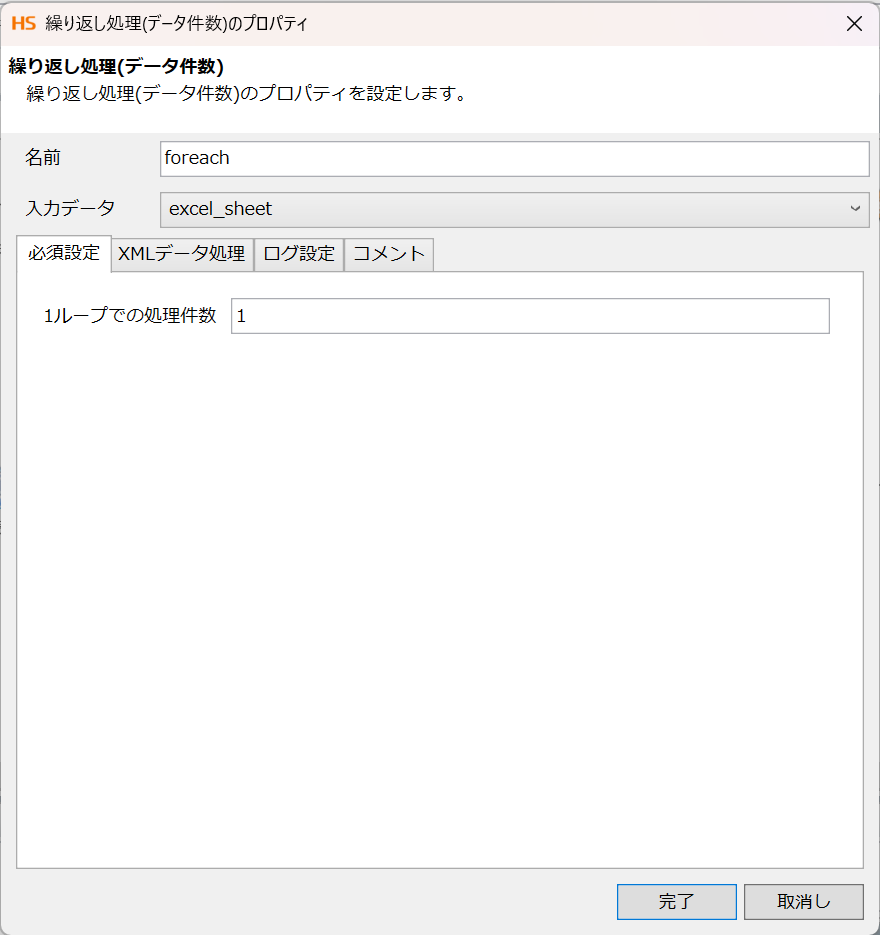This screenshot has height=935, width=880.
Task: Expand the input data selection list
Action: pos(855,209)
